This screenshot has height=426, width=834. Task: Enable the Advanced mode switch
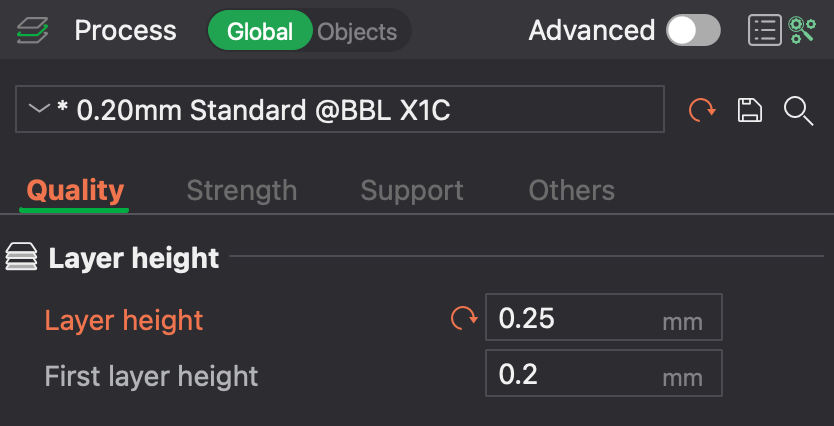point(693,31)
